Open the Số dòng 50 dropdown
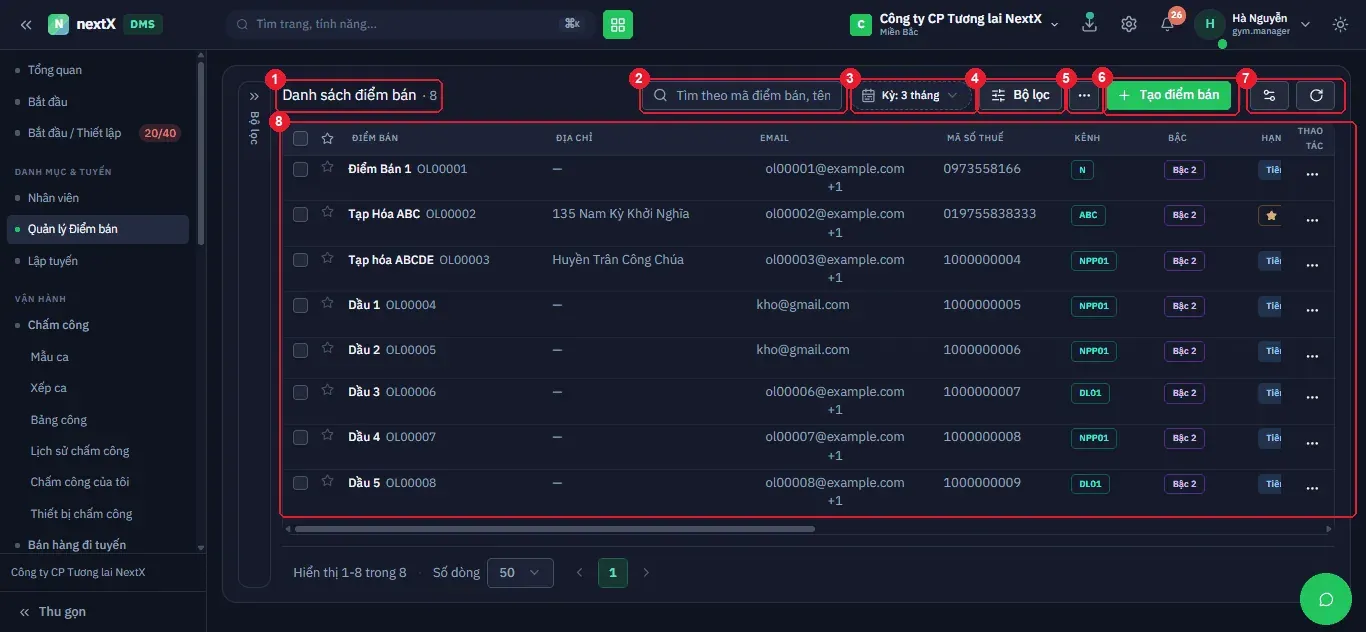 pyautogui.click(x=520, y=573)
